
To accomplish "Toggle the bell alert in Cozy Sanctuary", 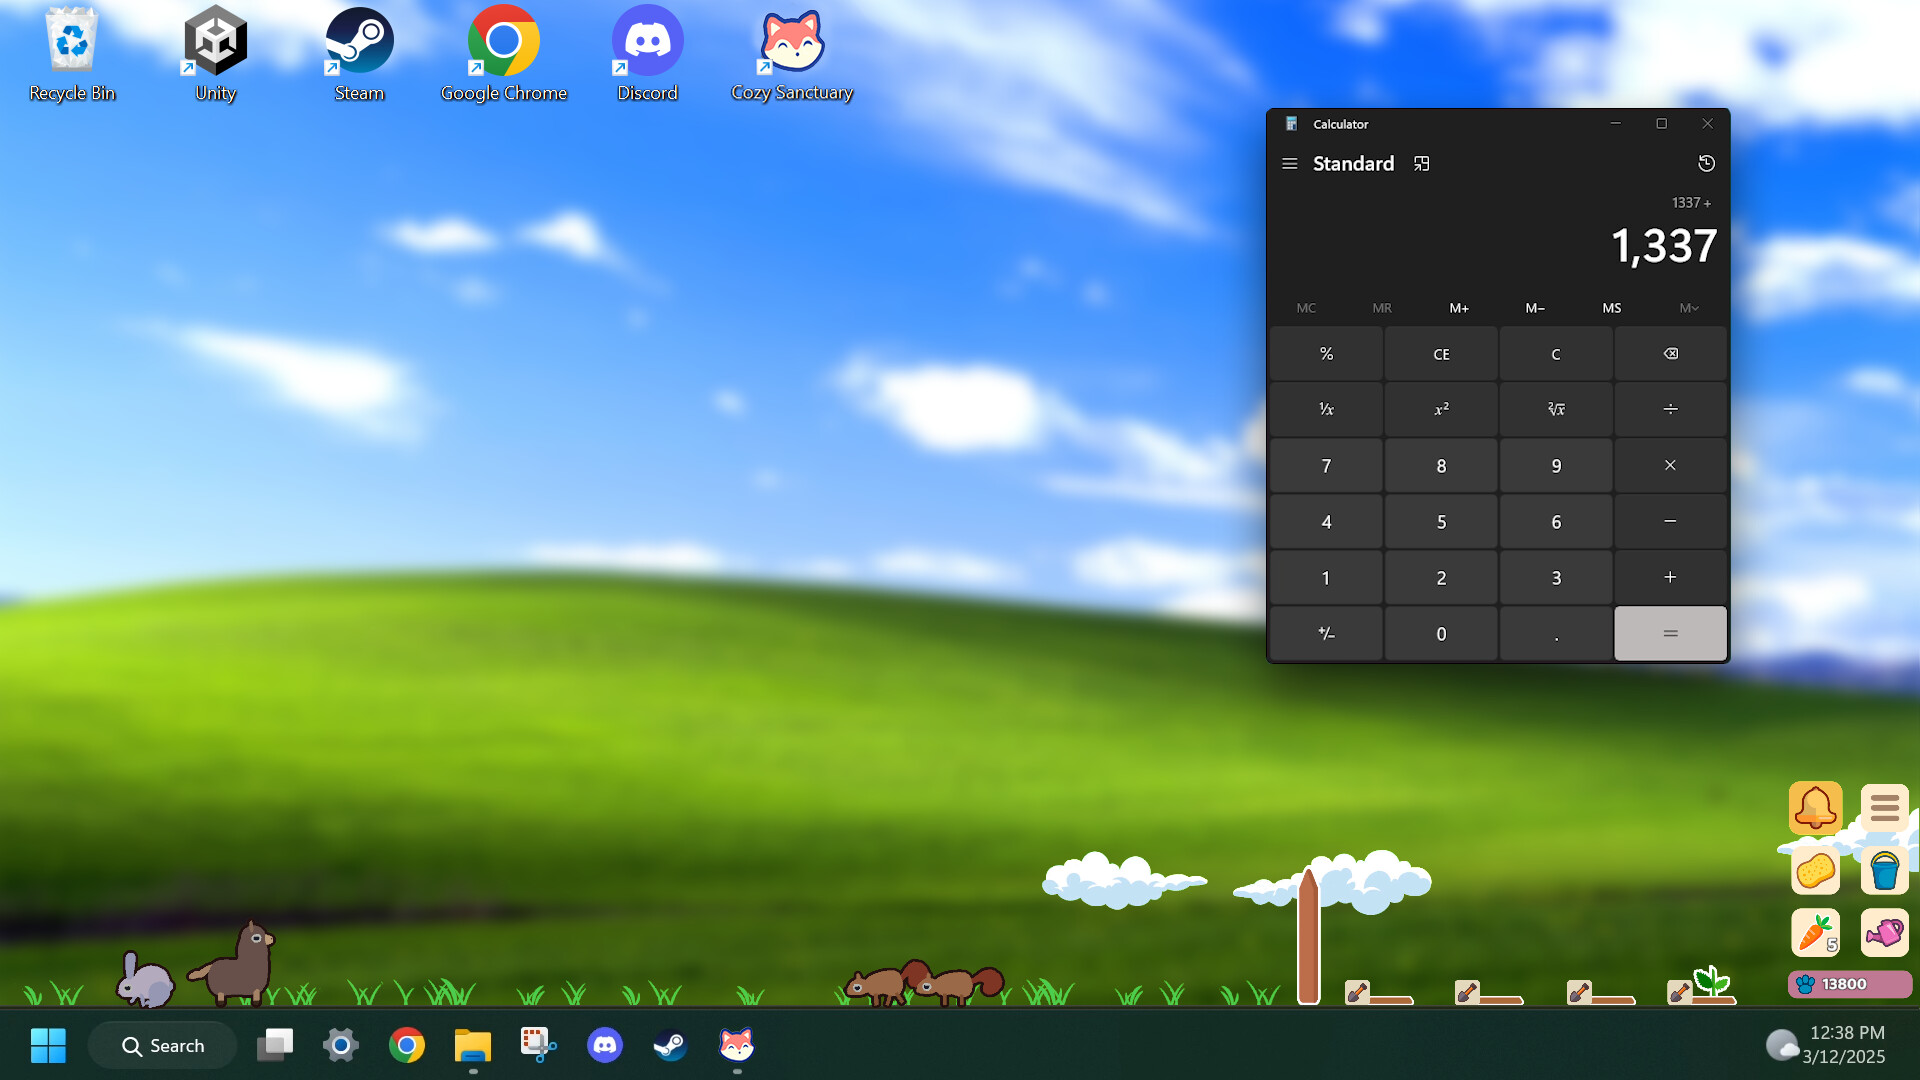I will pyautogui.click(x=1816, y=808).
